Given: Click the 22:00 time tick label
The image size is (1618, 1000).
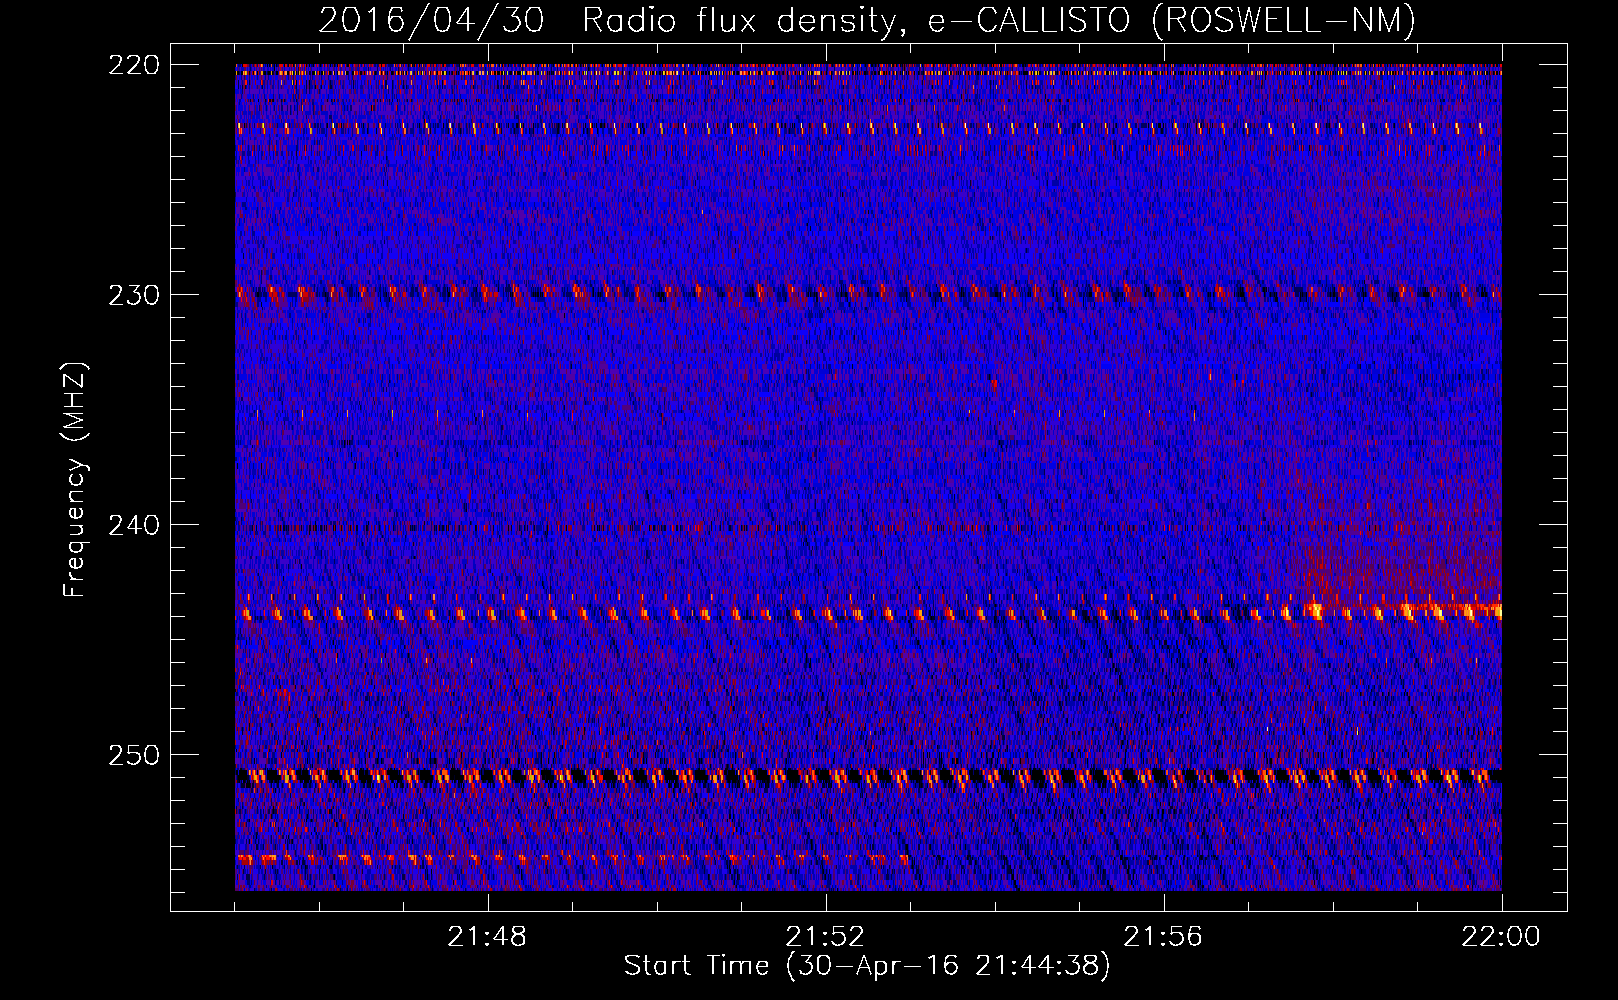Looking at the screenshot, I should [x=1501, y=937].
